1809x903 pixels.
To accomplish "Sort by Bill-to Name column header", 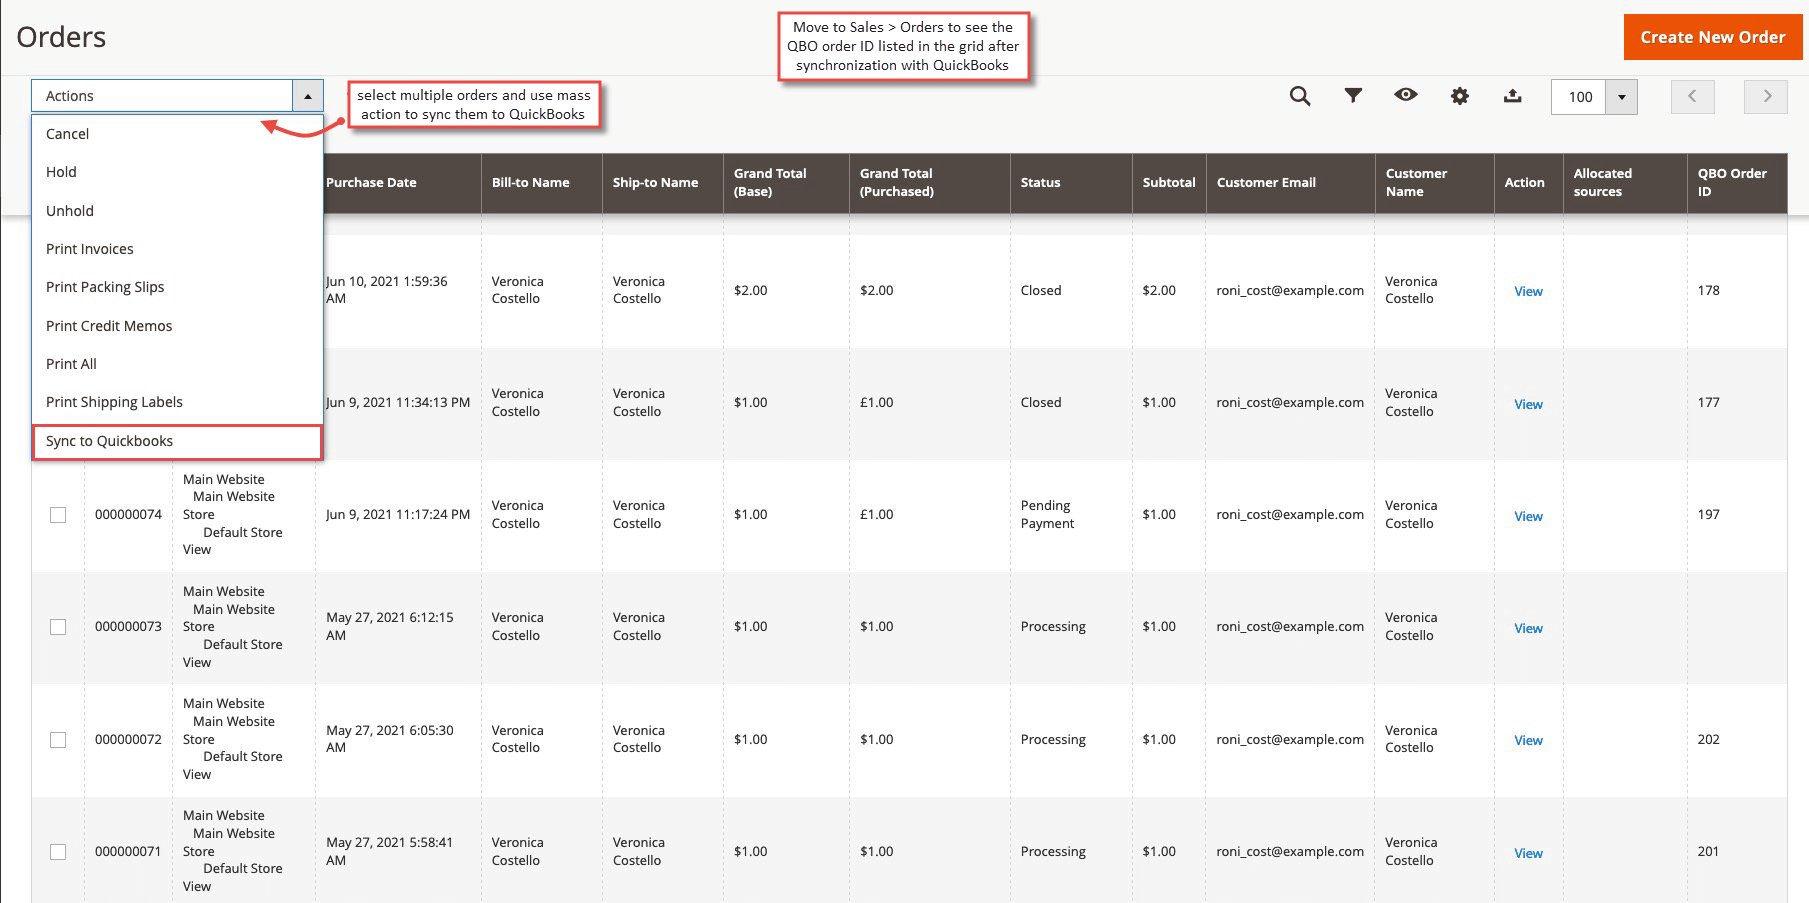I will point(541,183).
